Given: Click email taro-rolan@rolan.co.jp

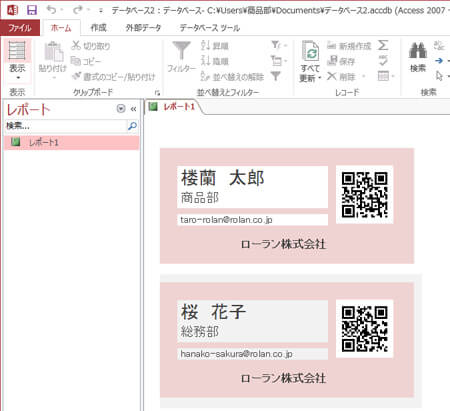Looking at the screenshot, I should (x=226, y=220).
